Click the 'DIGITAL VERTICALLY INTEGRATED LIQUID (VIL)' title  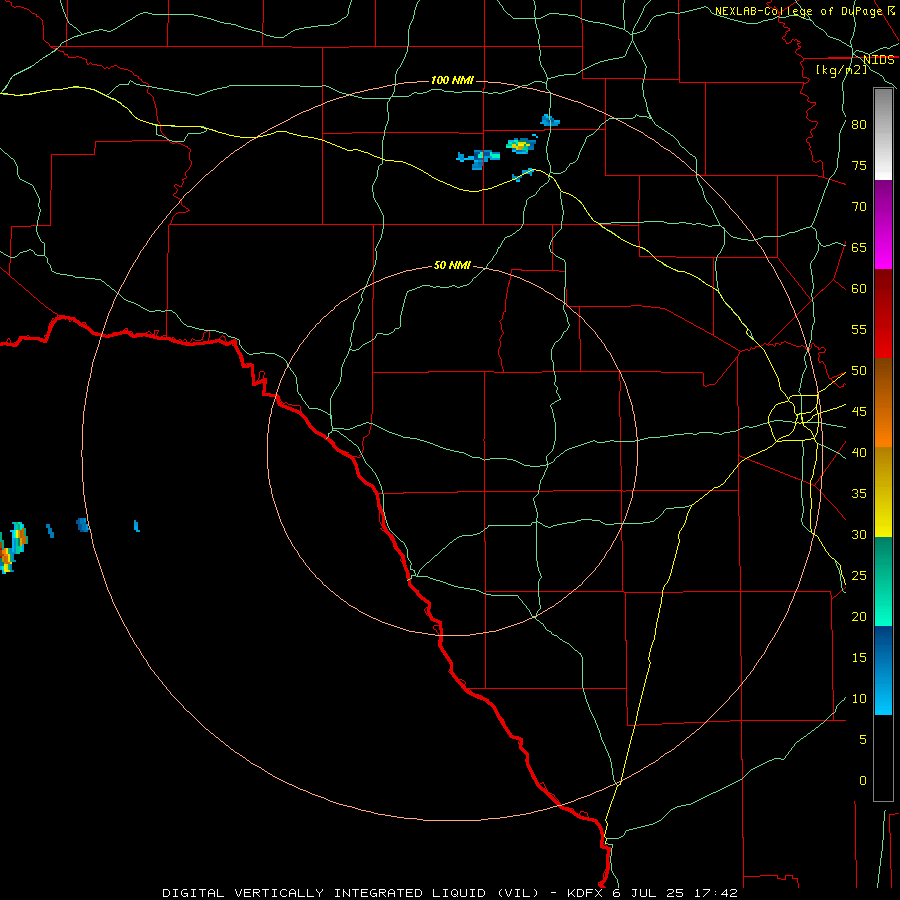point(351,893)
